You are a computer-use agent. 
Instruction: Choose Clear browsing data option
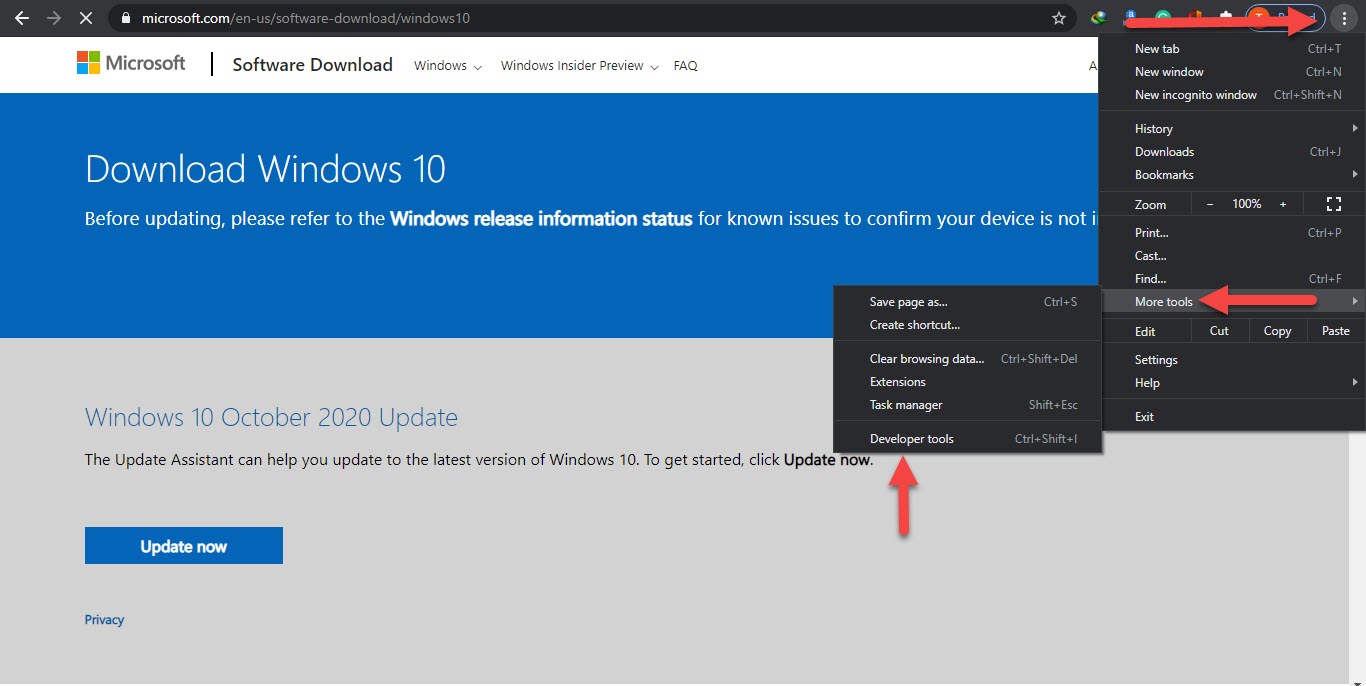click(926, 359)
